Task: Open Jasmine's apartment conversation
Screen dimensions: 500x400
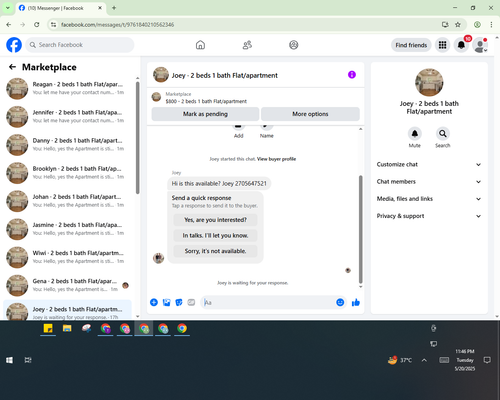Action: pyautogui.click(x=68, y=229)
